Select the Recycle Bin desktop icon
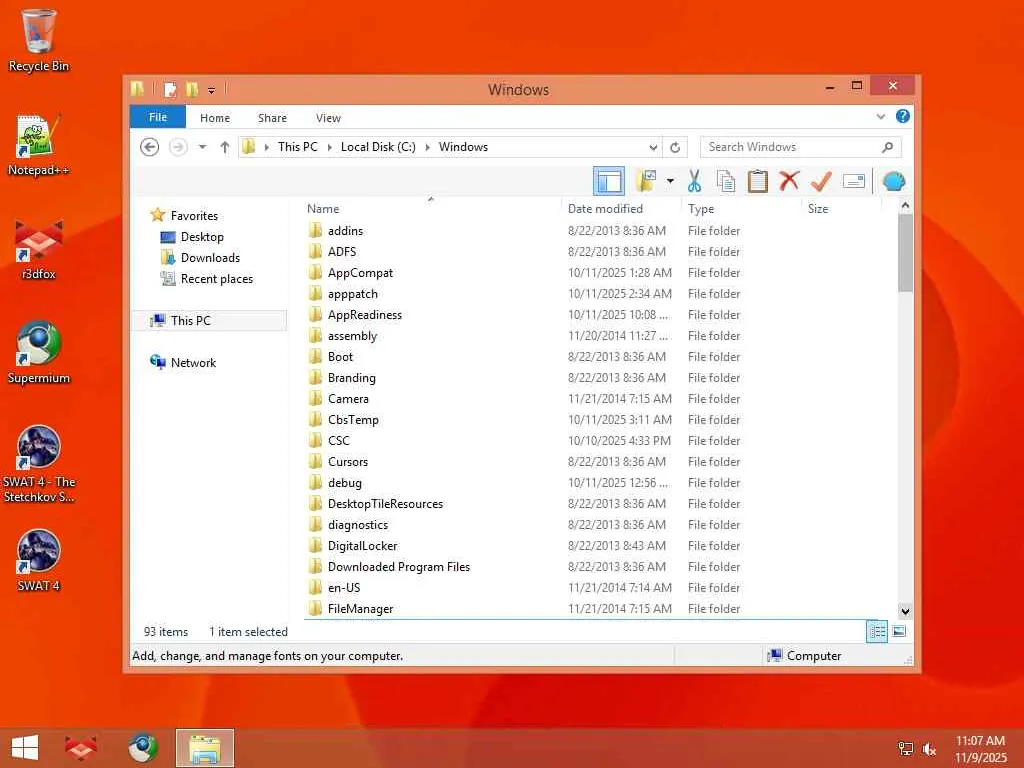The image size is (1024, 768). coord(39,40)
